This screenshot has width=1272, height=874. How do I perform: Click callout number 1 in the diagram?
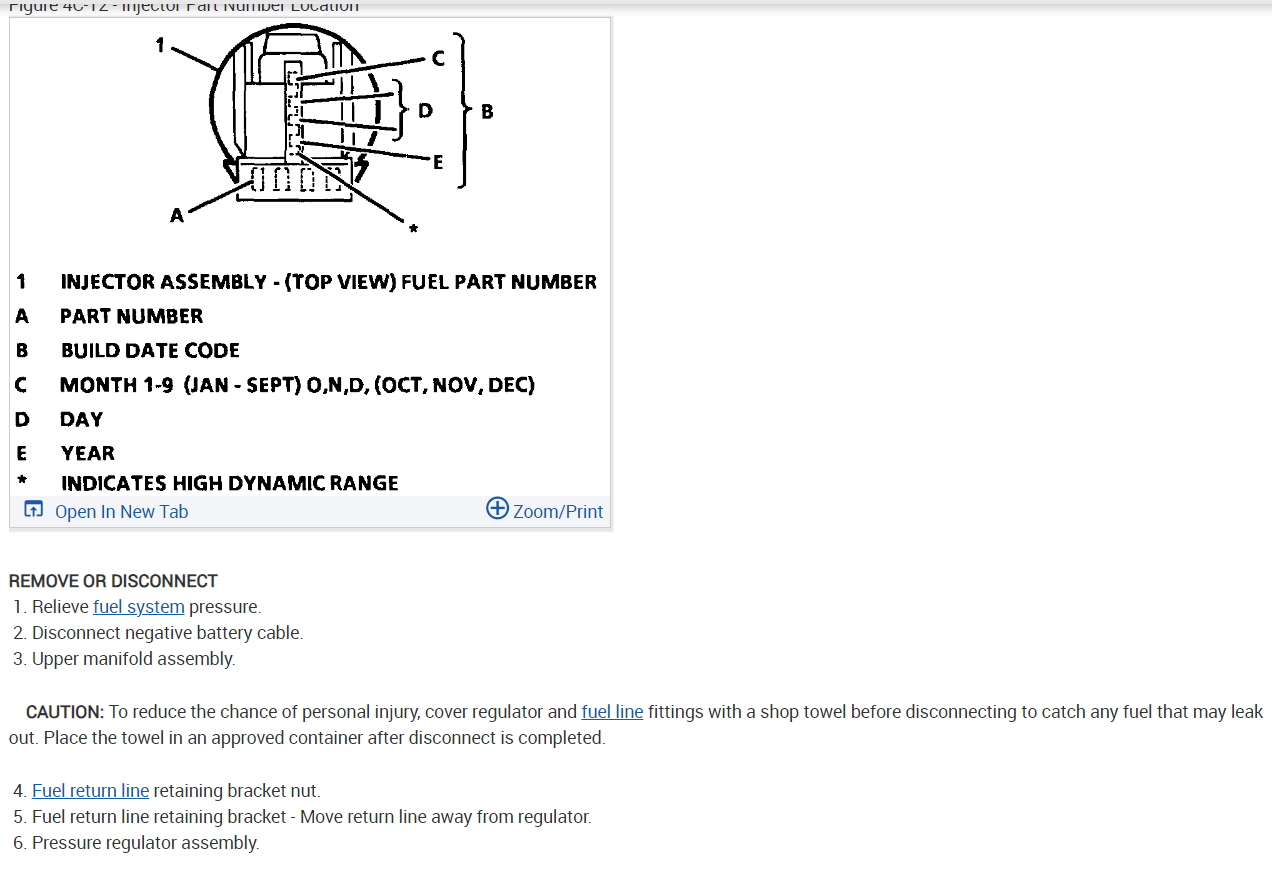click(159, 44)
